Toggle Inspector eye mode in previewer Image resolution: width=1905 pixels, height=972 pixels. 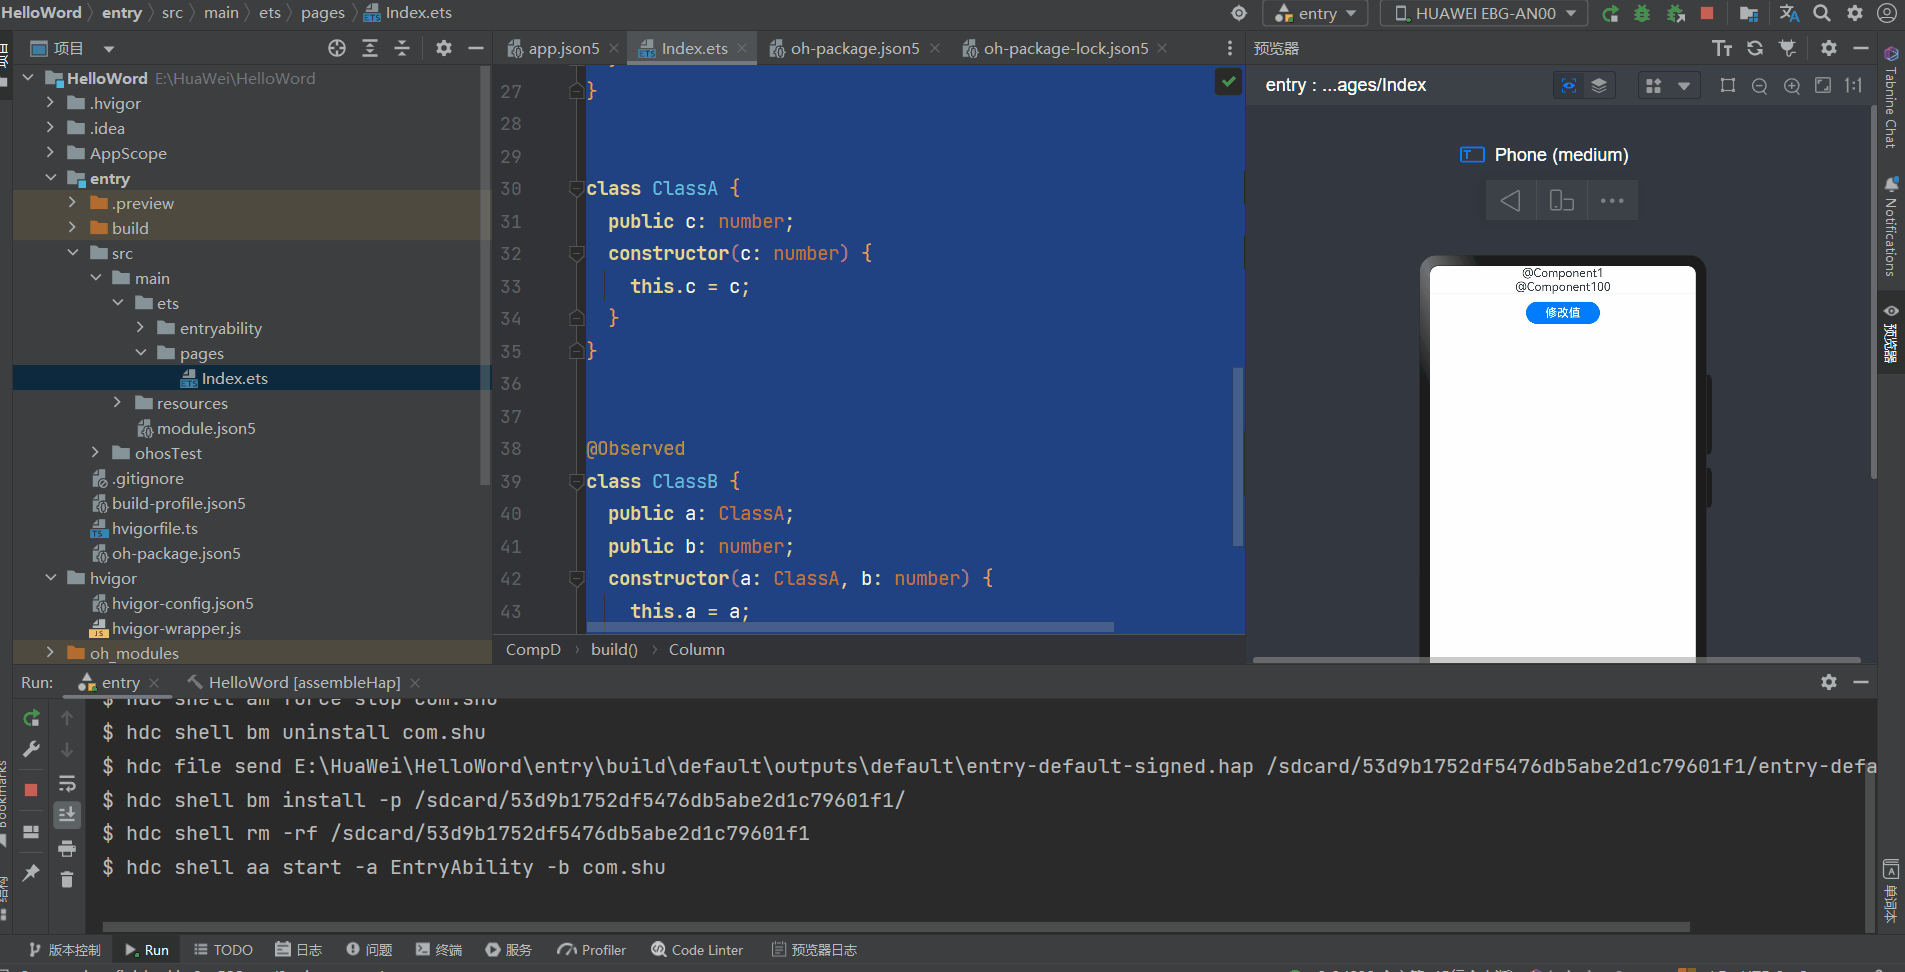1569,86
